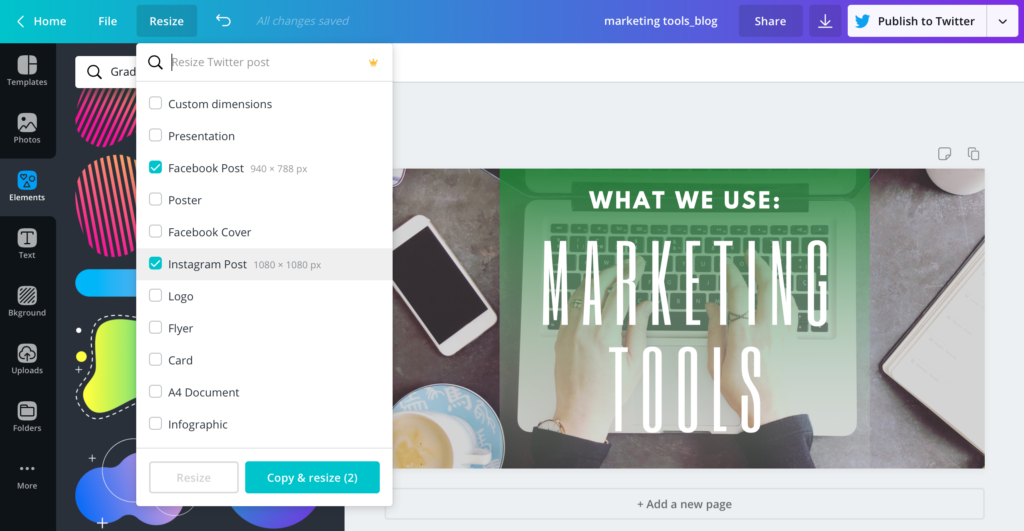Image resolution: width=1024 pixels, height=531 pixels.
Task: Select WHAT WE USE: heading on canvas
Action: [x=684, y=199]
